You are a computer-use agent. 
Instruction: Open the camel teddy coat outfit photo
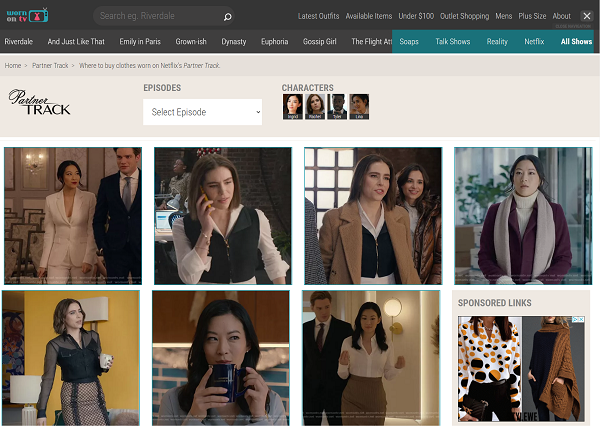click(x=373, y=216)
